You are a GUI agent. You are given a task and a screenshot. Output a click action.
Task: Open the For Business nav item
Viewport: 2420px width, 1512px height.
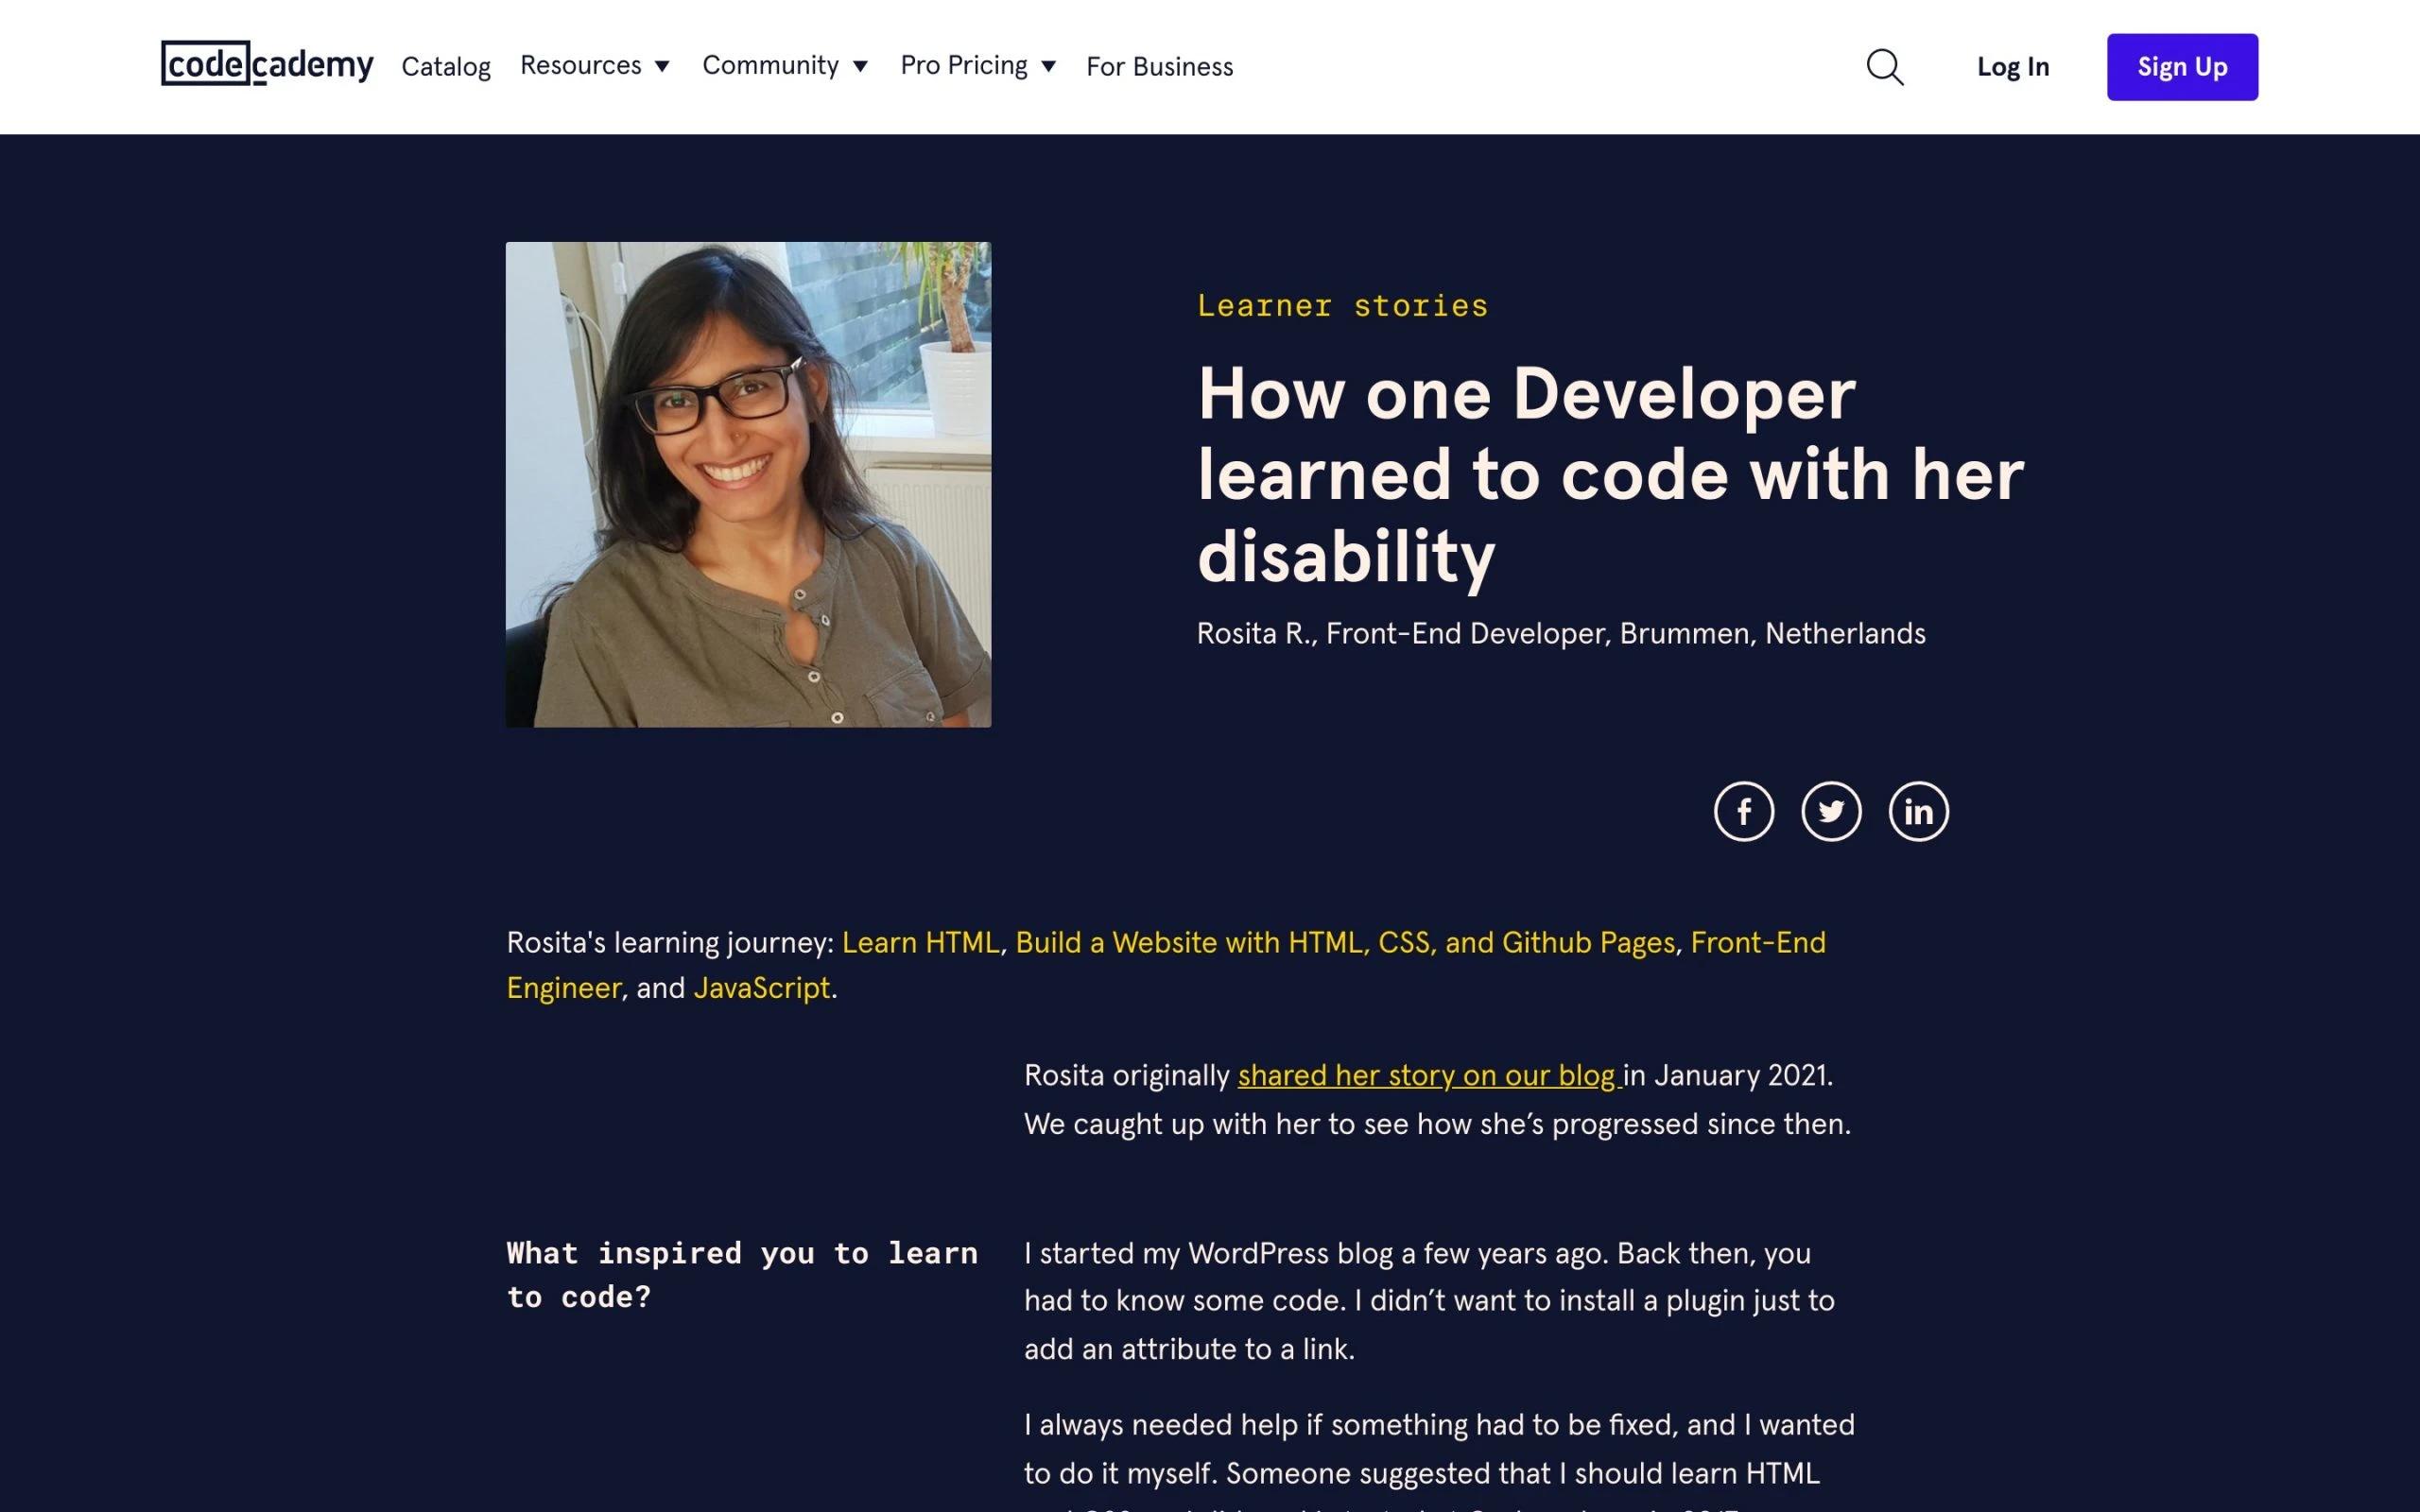click(x=1159, y=67)
